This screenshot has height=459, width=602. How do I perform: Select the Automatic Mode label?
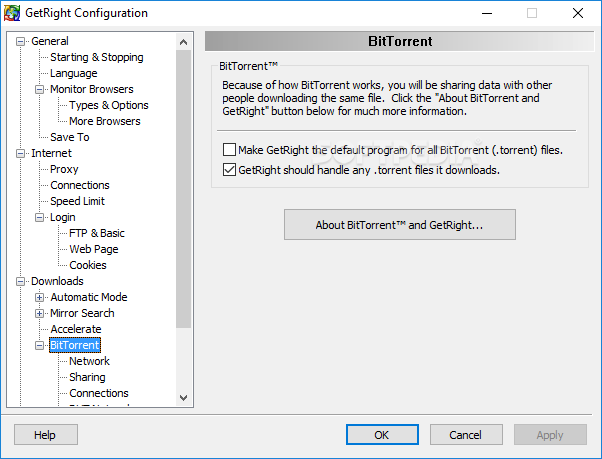tap(89, 297)
